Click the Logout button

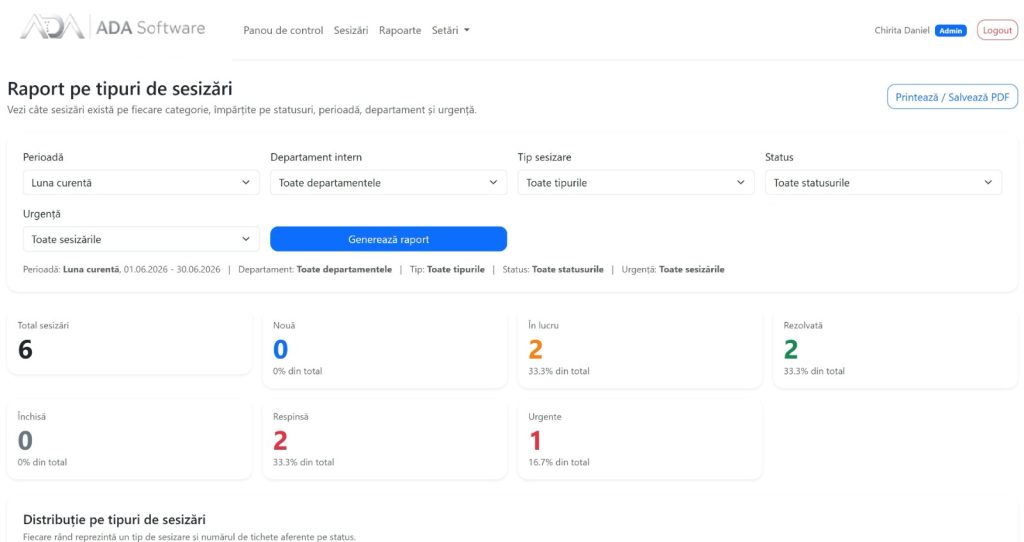click(x=997, y=30)
